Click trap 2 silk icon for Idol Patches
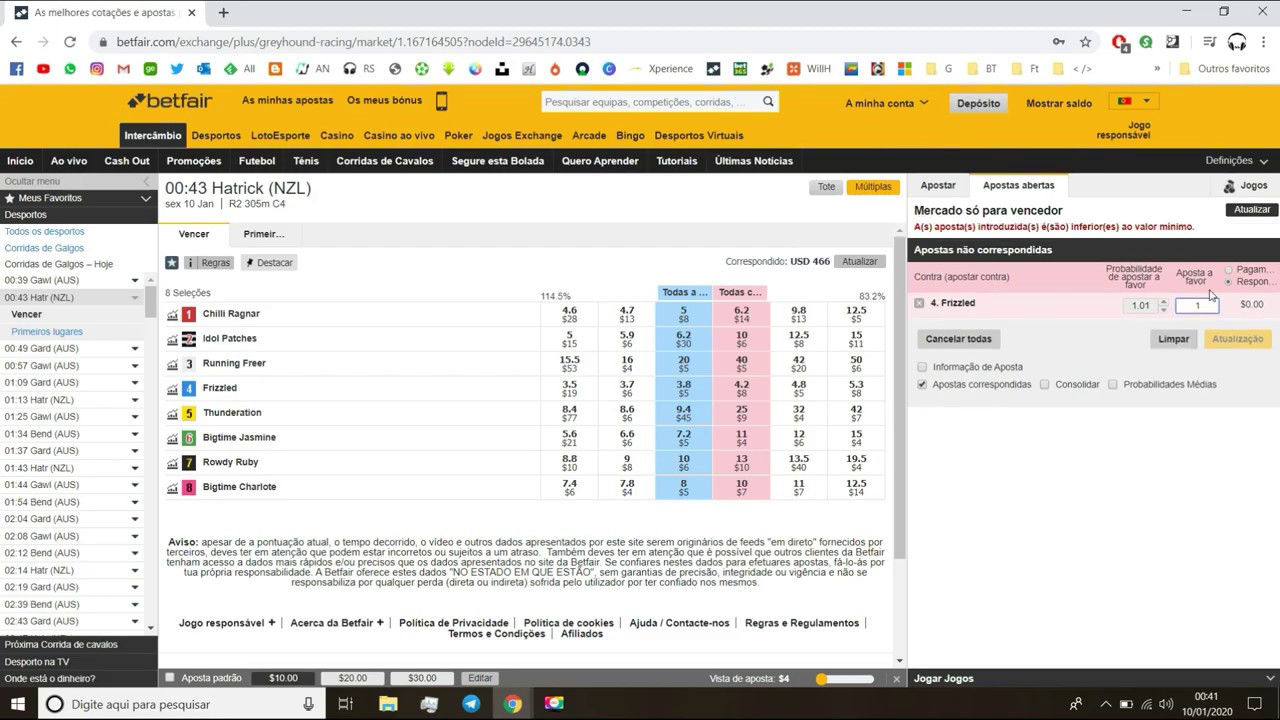 pyautogui.click(x=189, y=339)
